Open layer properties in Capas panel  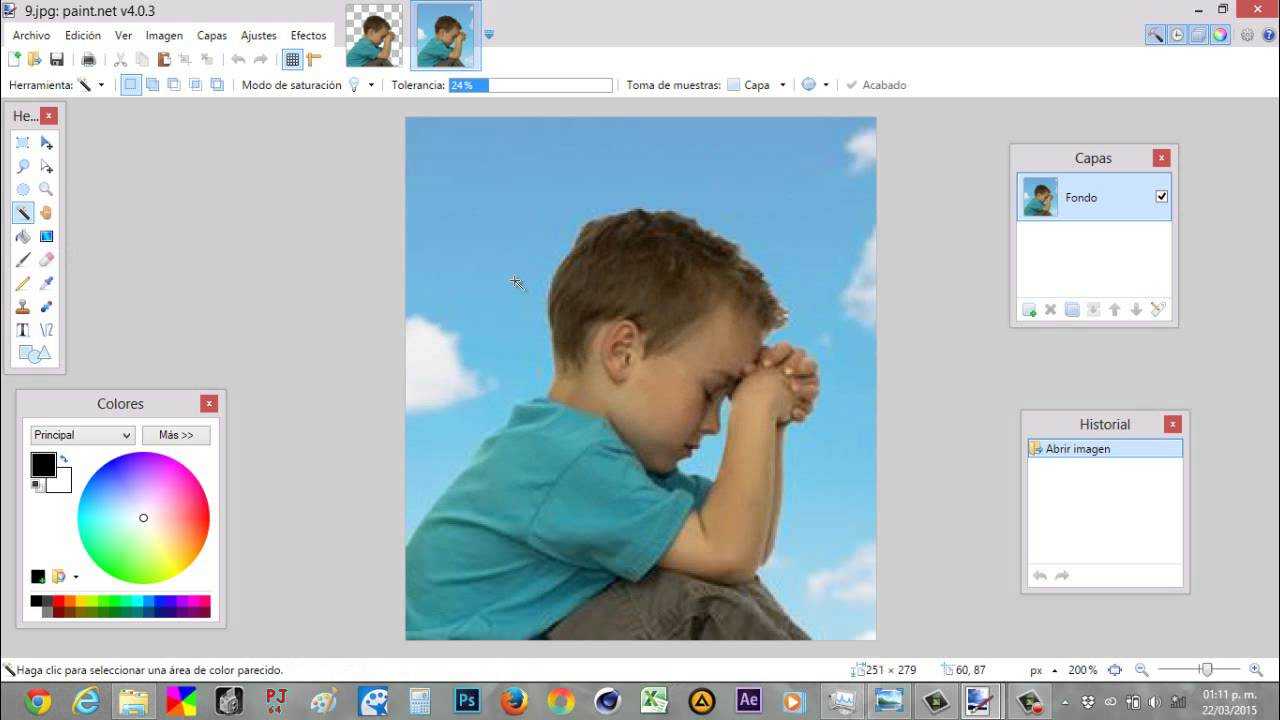pyautogui.click(x=1158, y=310)
